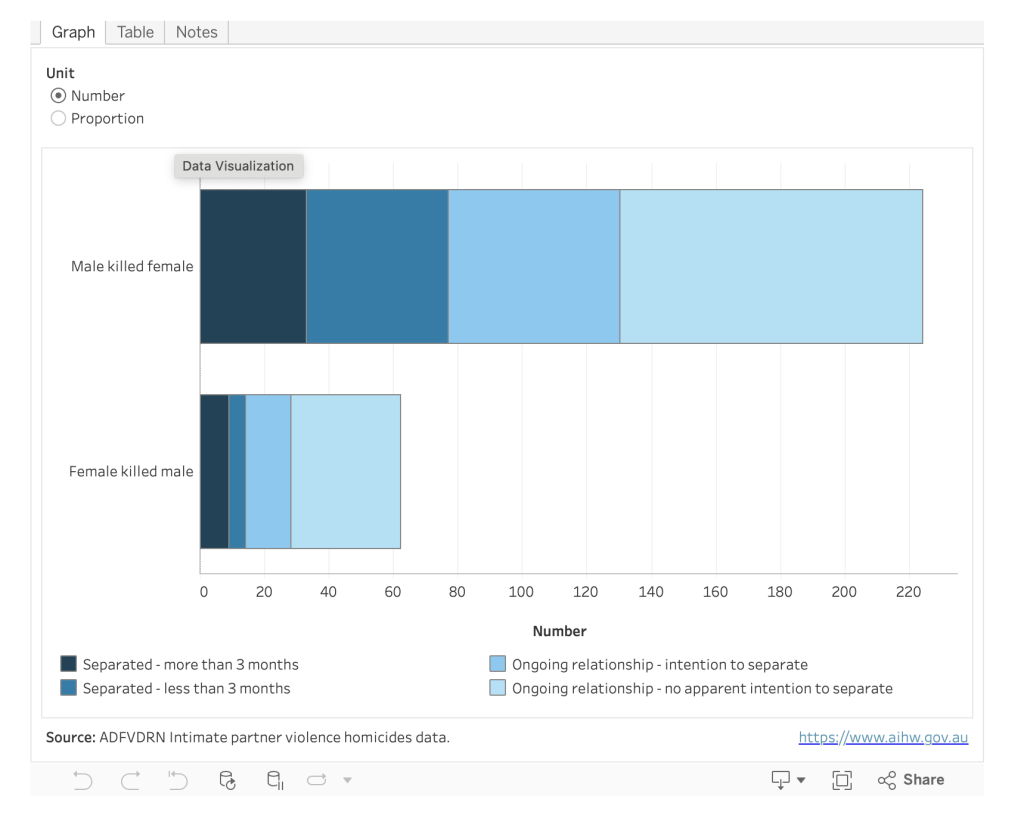The height and width of the screenshot is (818, 1024).
Task: Click the Share button
Action: click(x=911, y=780)
